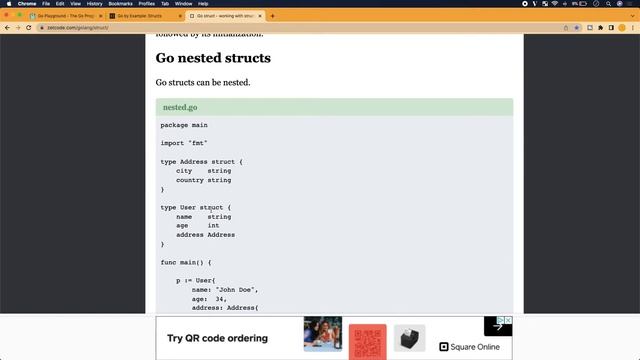Image resolution: width=640 pixels, height=360 pixels.
Task: Close the Go Playground tab
Action: tap(100, 16)
